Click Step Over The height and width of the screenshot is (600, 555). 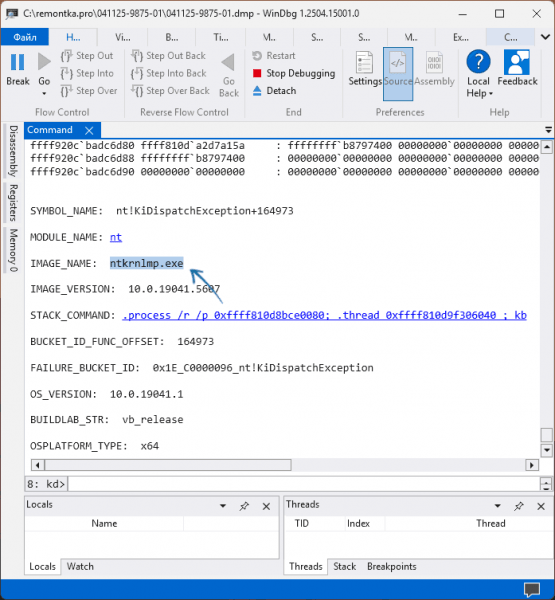(88, 91)
